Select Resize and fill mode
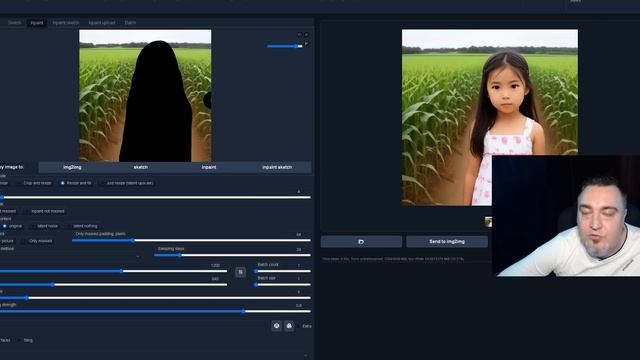Image resolution: width=640 pixels, height=360 pixels. tap(76, 183)
